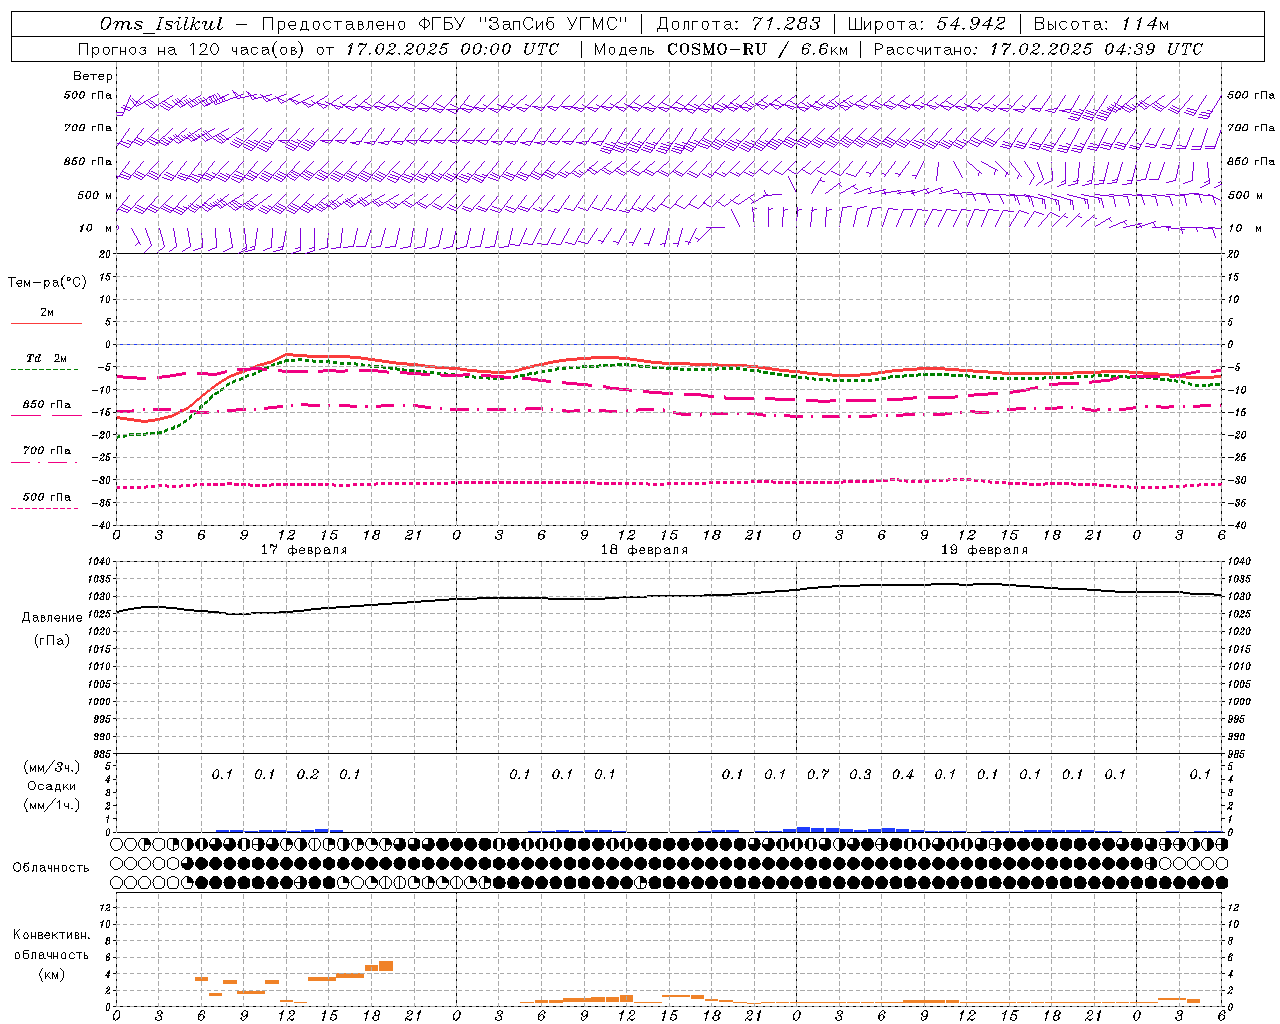Image resolution: width=1280 pixels, height=1024 pixels.
Task: Click the 700 гПа temperature legend entry
Action: 46,451
